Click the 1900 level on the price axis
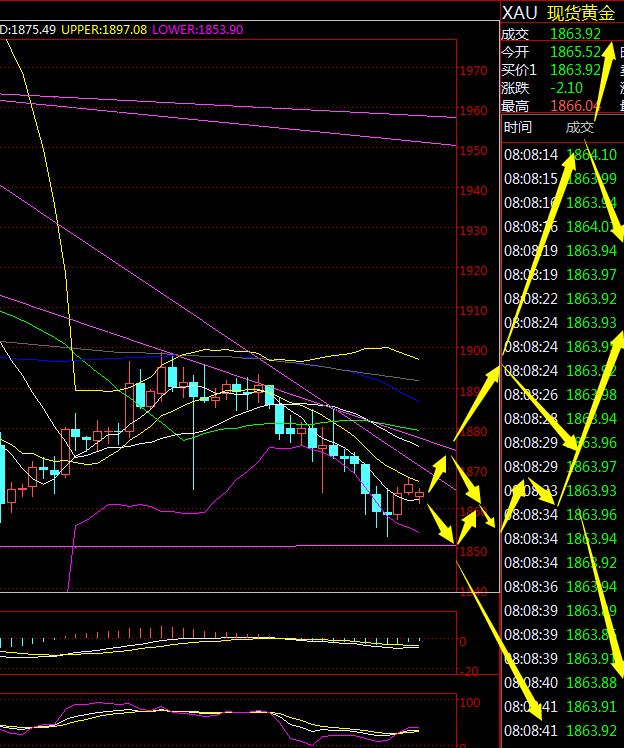The height and width of the screenshot is (748, 624). tap(473, 351)
